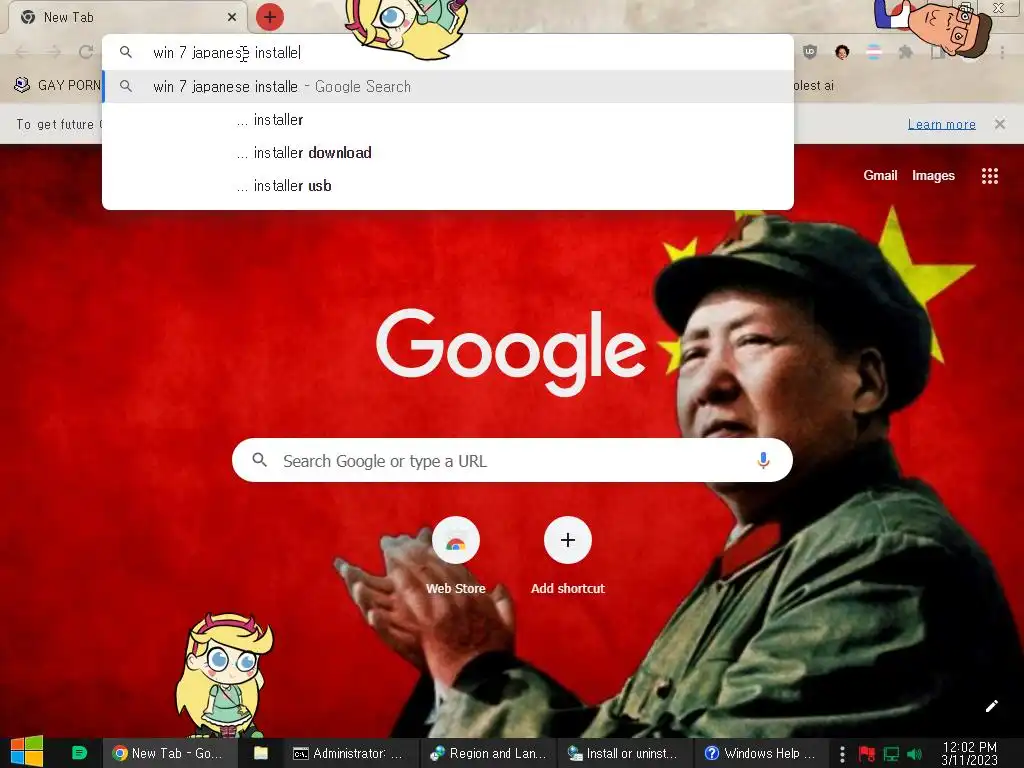Image resolution: width=1024 pixels, height=768 pixels.
Task: Open Chrome three-dot menu
Action: [1002, 52]
